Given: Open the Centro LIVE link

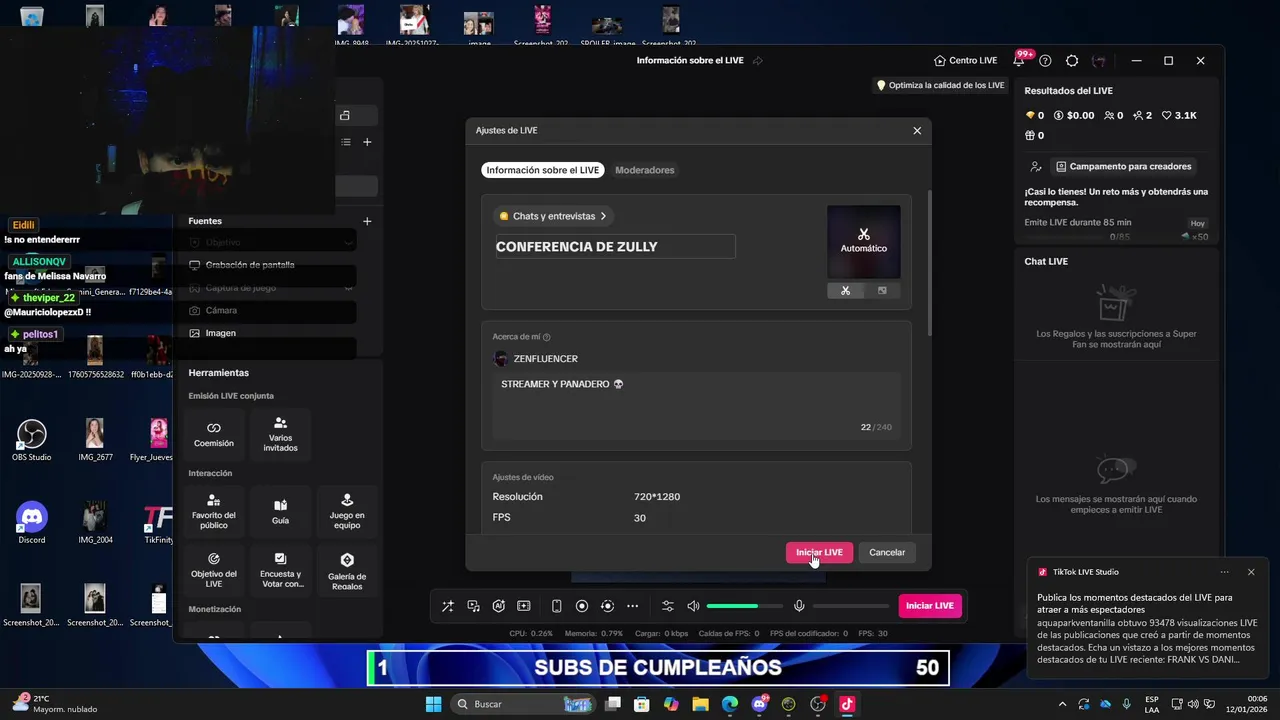Looking at the screenshot, I should (965, 61).
